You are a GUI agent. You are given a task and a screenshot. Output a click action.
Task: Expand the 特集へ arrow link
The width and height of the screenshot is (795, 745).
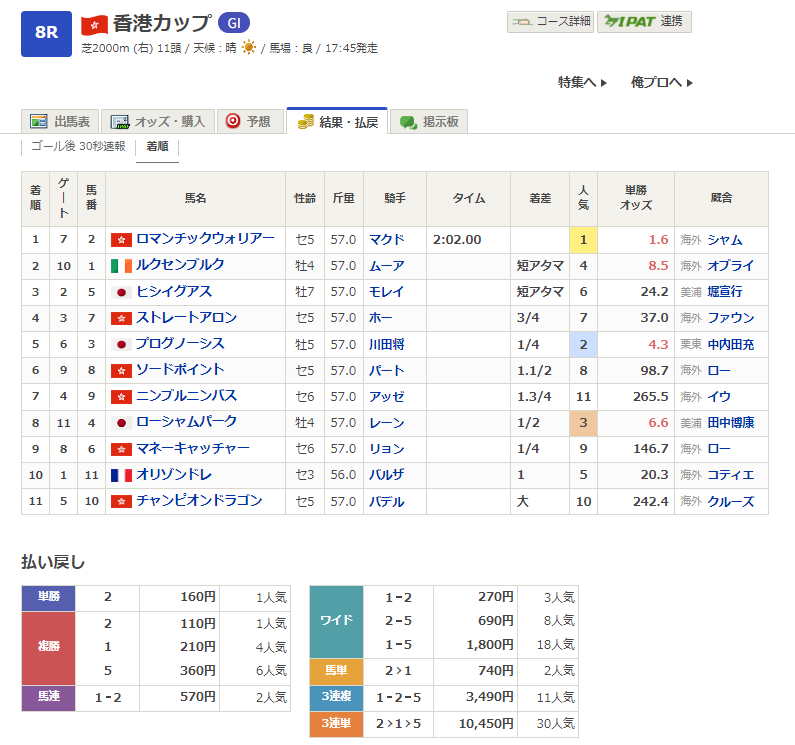[x=582, y=82]
